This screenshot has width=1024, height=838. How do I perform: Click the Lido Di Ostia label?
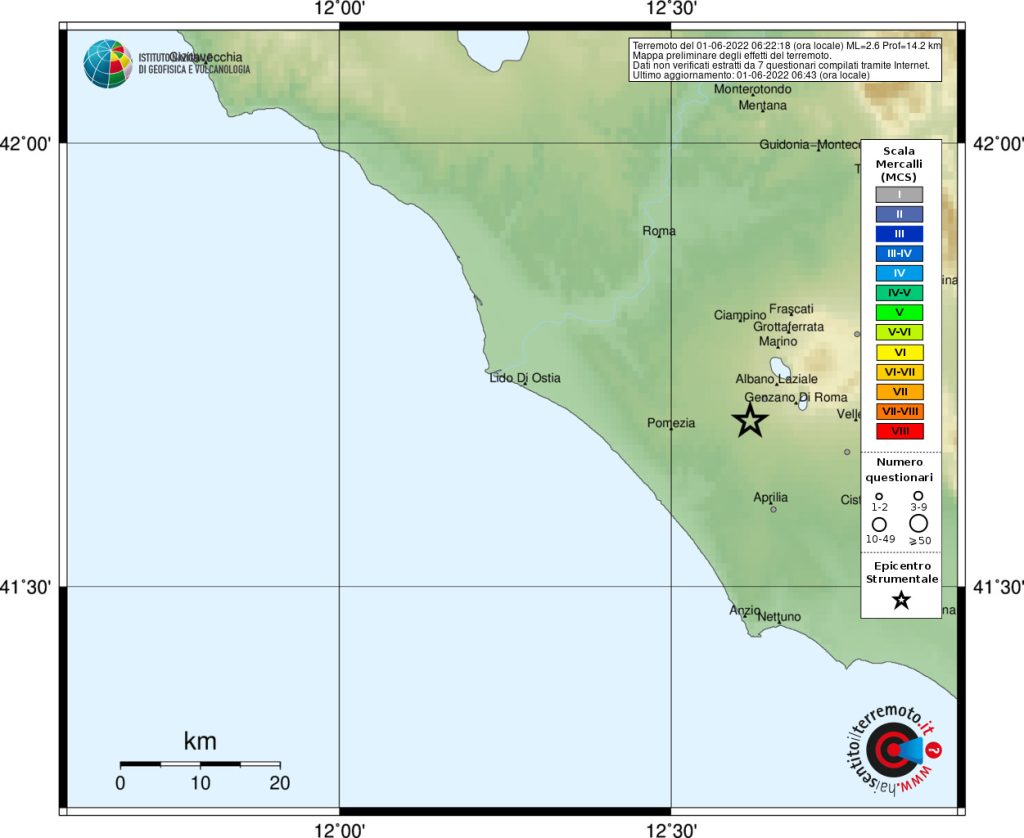tap(525, 377)
